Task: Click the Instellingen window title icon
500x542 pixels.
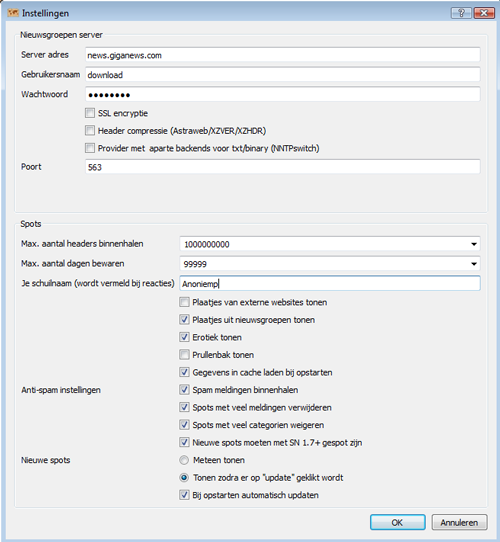Action: [13, 13]
